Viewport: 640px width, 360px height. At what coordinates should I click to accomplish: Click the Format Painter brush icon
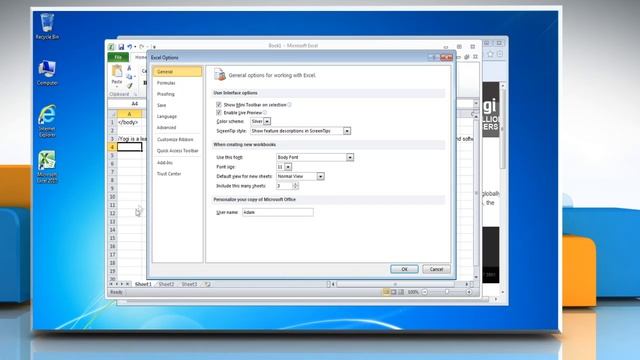pos(130,85)
